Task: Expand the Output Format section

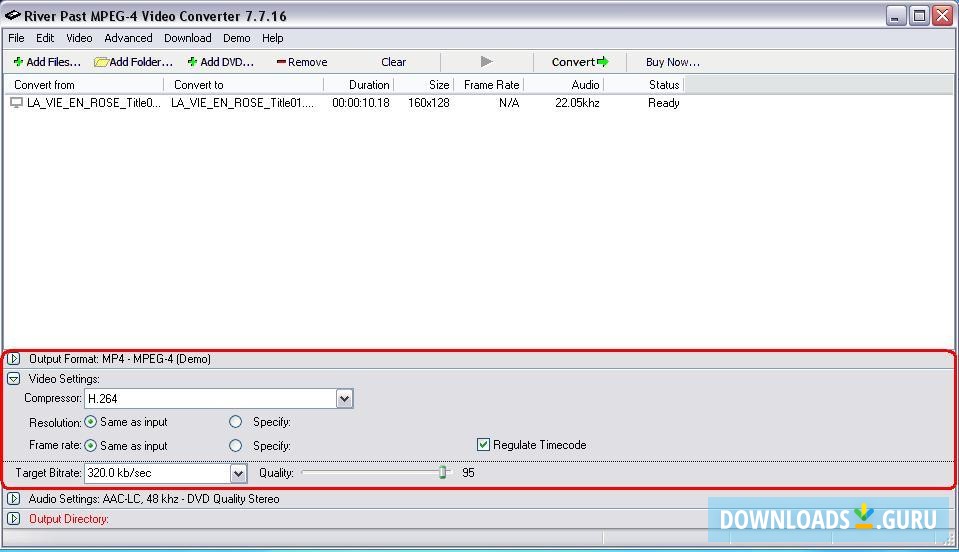Action: 13,359
